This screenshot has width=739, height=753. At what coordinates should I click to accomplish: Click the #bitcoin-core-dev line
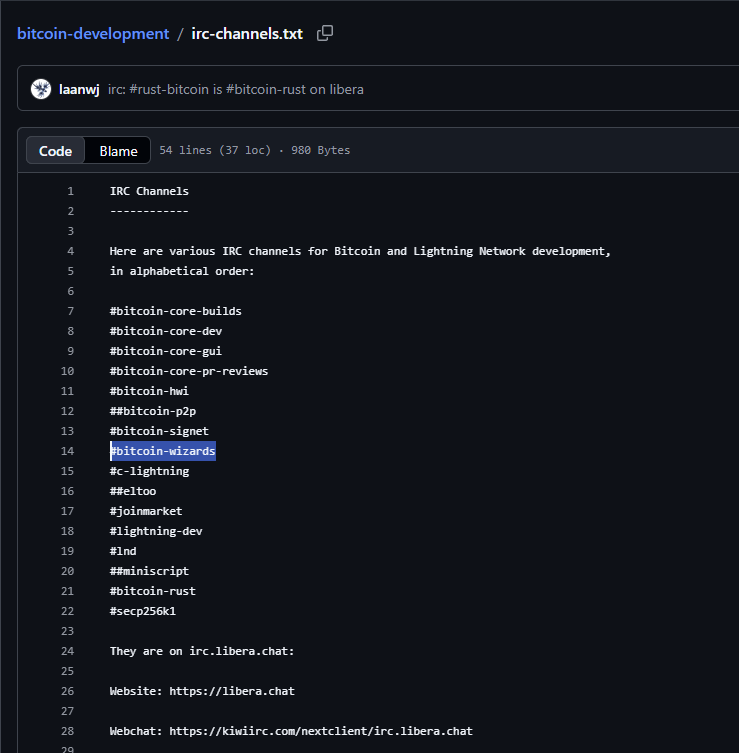pyautogui.click(x=166, y=331)
